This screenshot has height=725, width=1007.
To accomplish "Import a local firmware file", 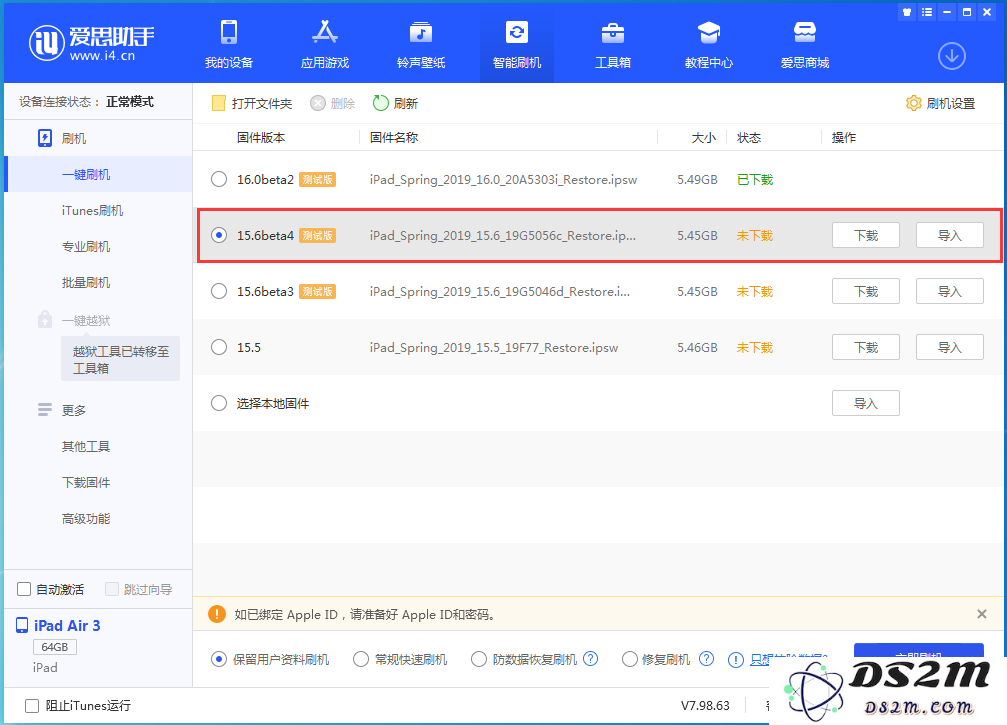I will [x=866, y=403].
